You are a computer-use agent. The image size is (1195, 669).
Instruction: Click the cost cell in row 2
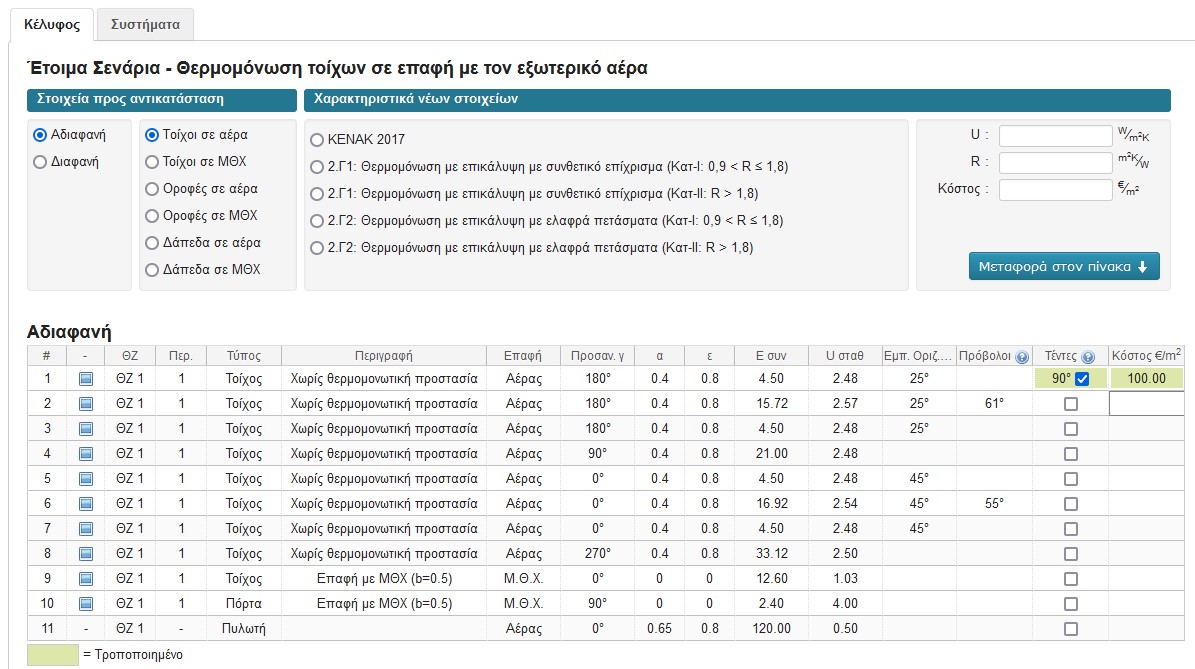pyautogui.click(x=1146, y=403)
